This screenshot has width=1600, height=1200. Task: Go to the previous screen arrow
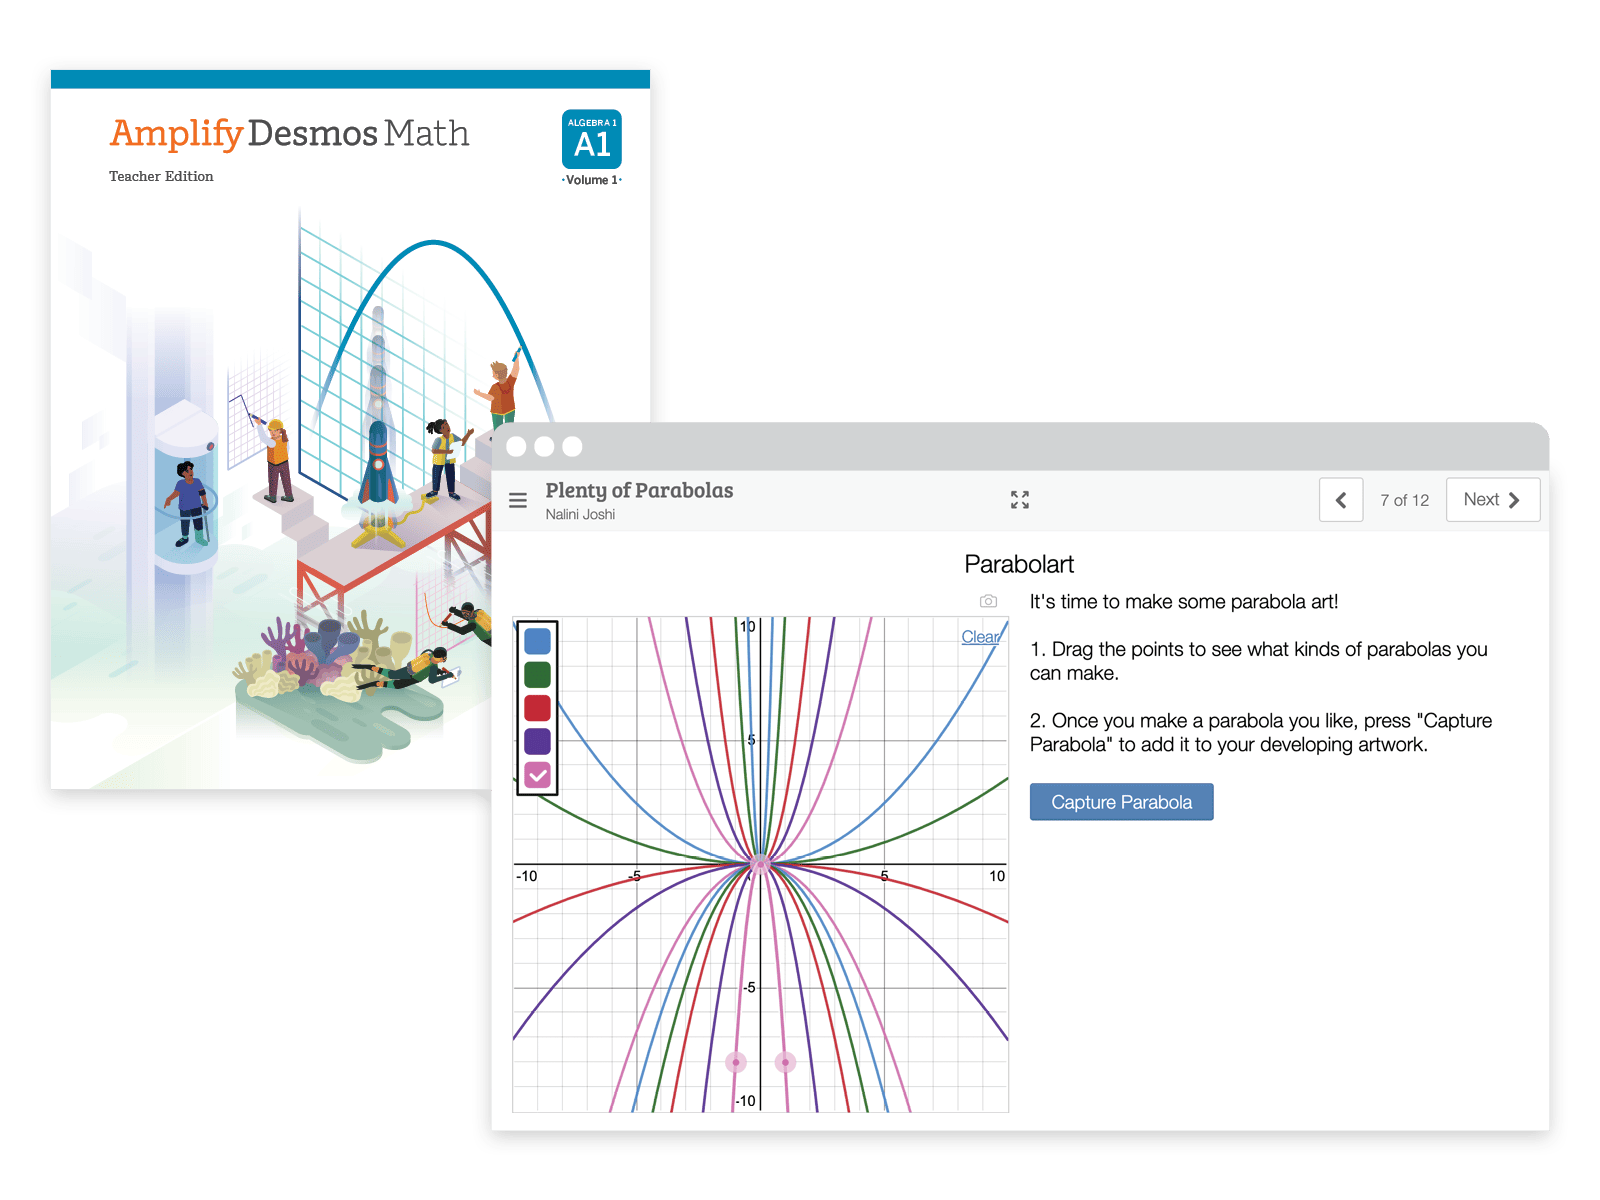point(1341,500)
